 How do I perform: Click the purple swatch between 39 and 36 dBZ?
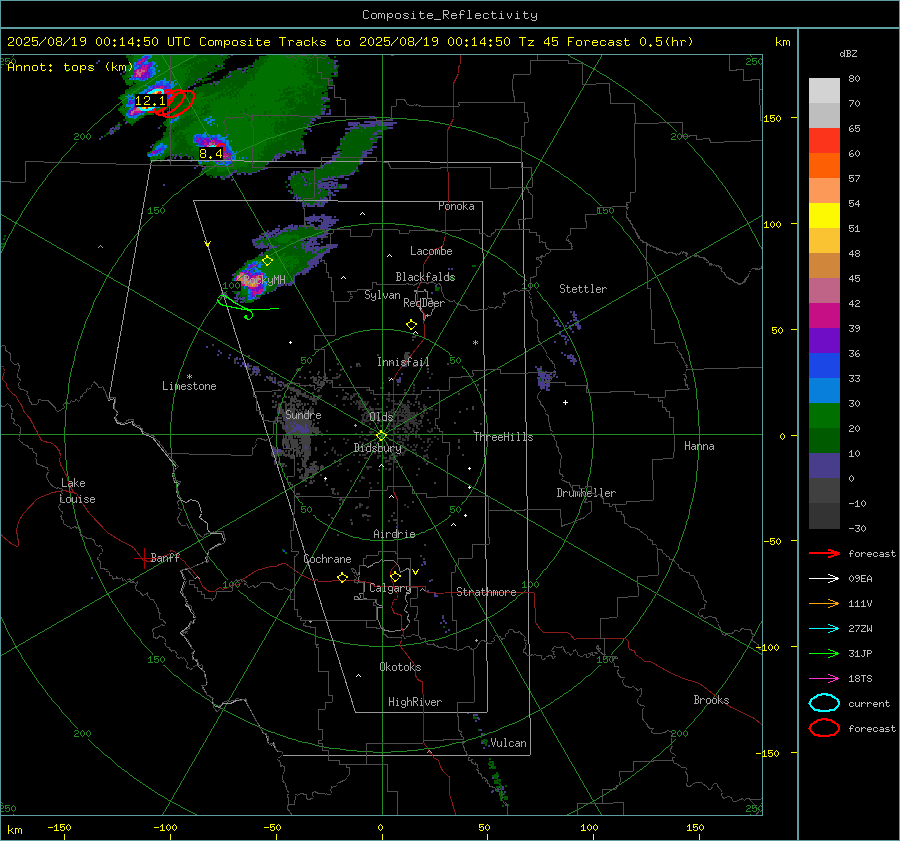(824, 340)
